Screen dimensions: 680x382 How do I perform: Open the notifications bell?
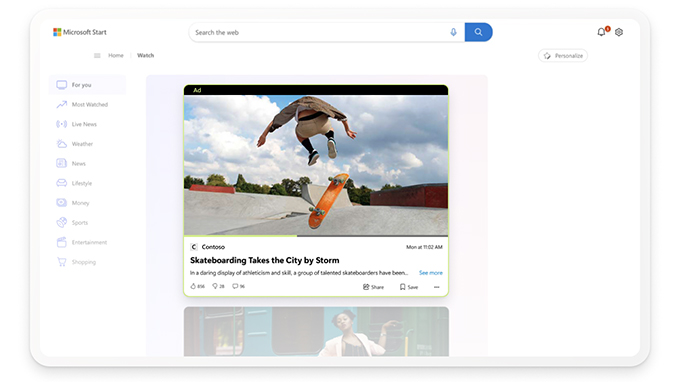tap(601, 32)
